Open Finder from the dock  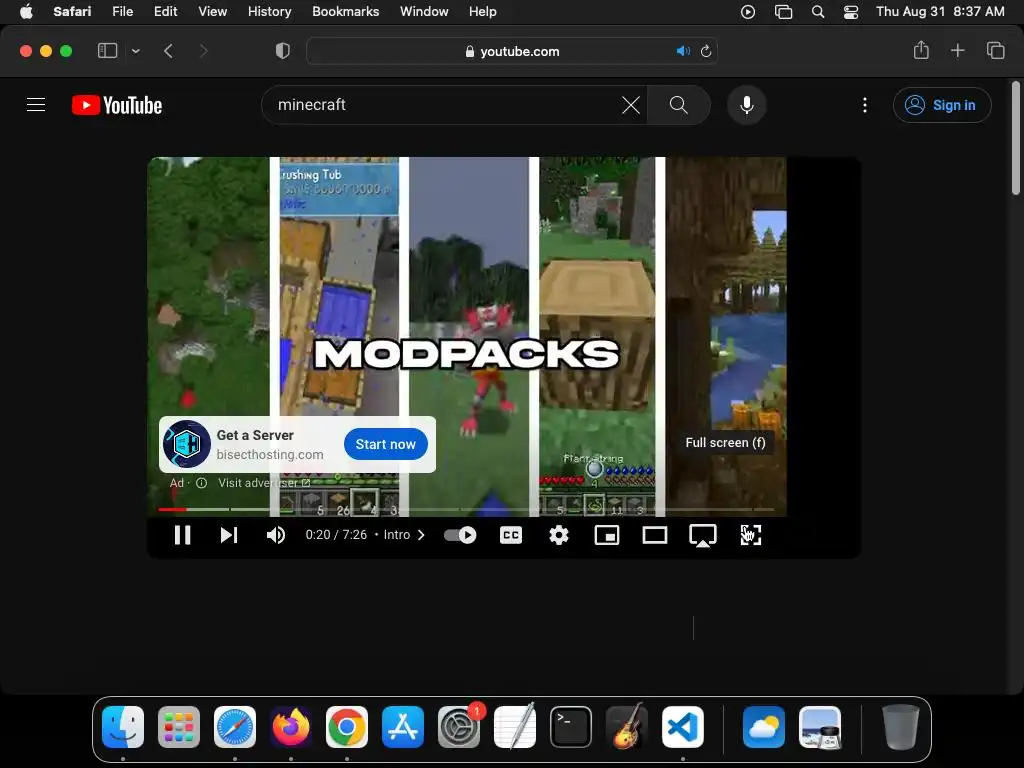coord(123,727)
